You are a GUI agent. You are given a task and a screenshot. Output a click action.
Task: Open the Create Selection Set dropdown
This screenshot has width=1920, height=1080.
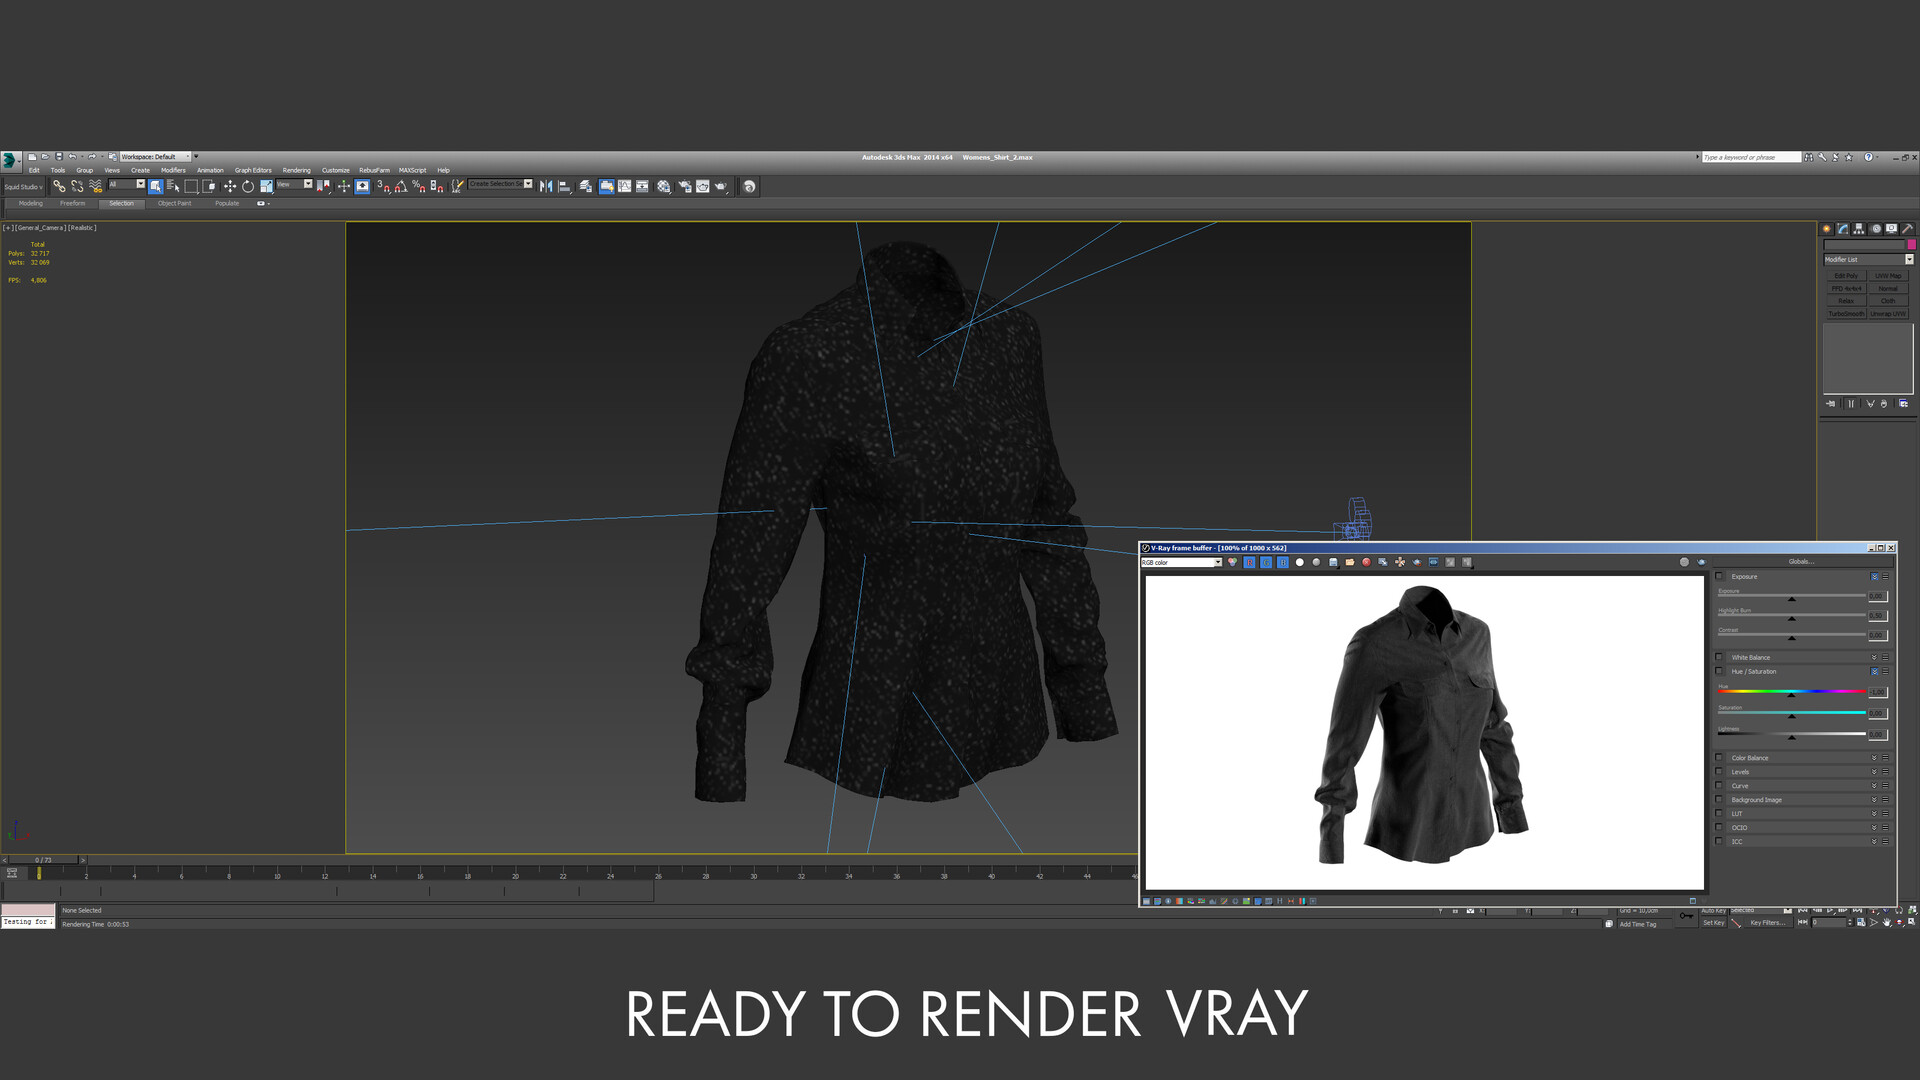[x=501, y=184]
